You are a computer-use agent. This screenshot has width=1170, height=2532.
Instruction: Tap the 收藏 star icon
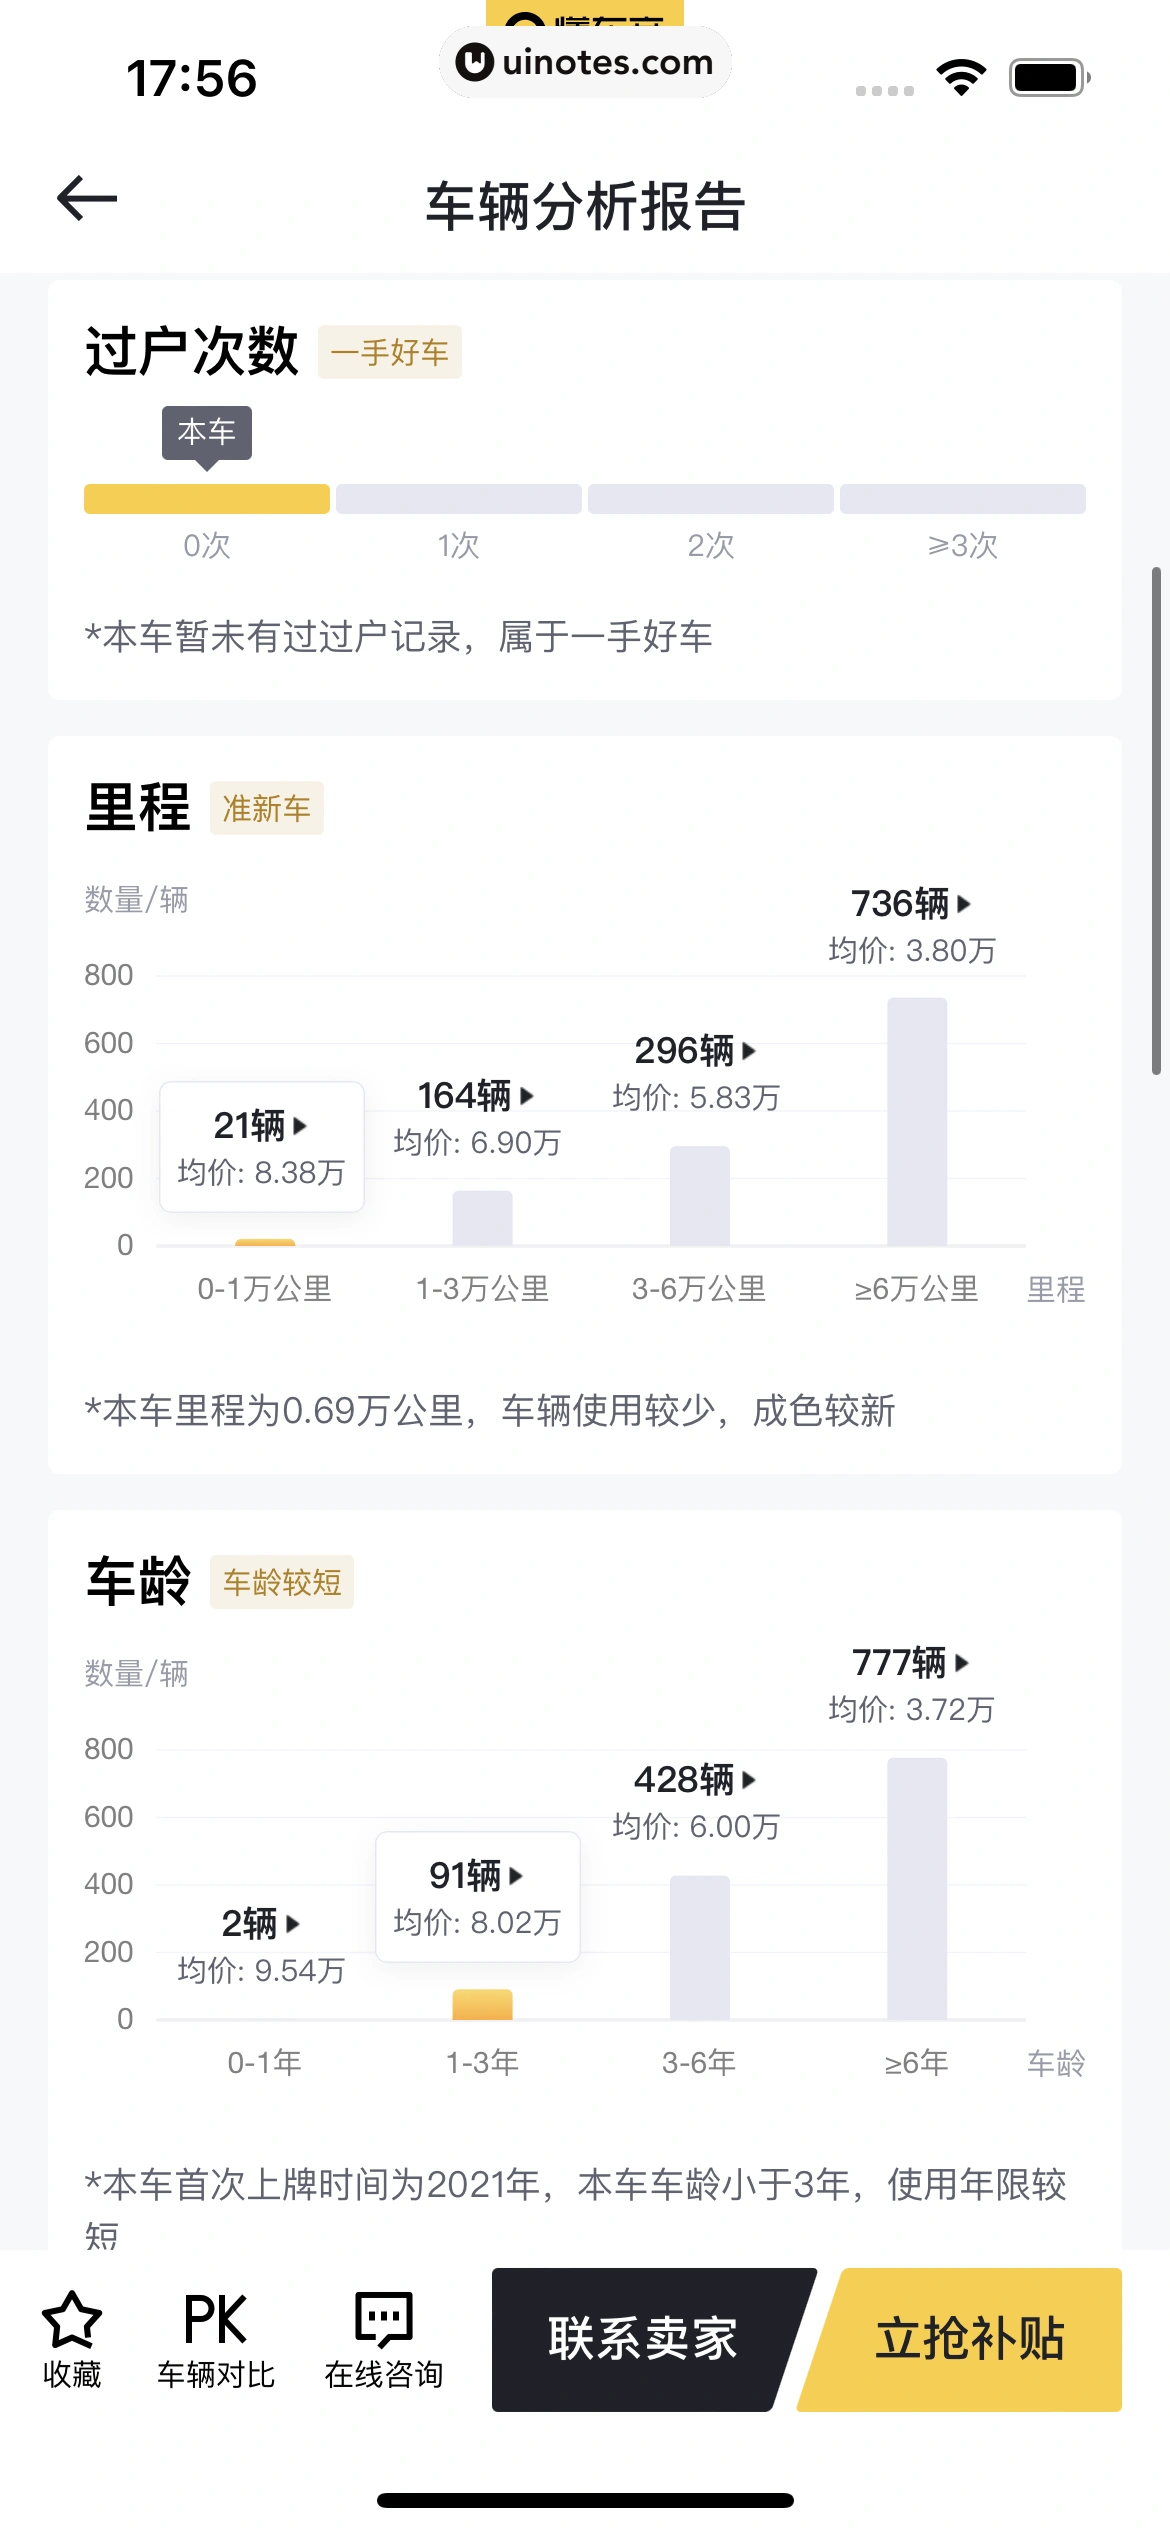72,2319
